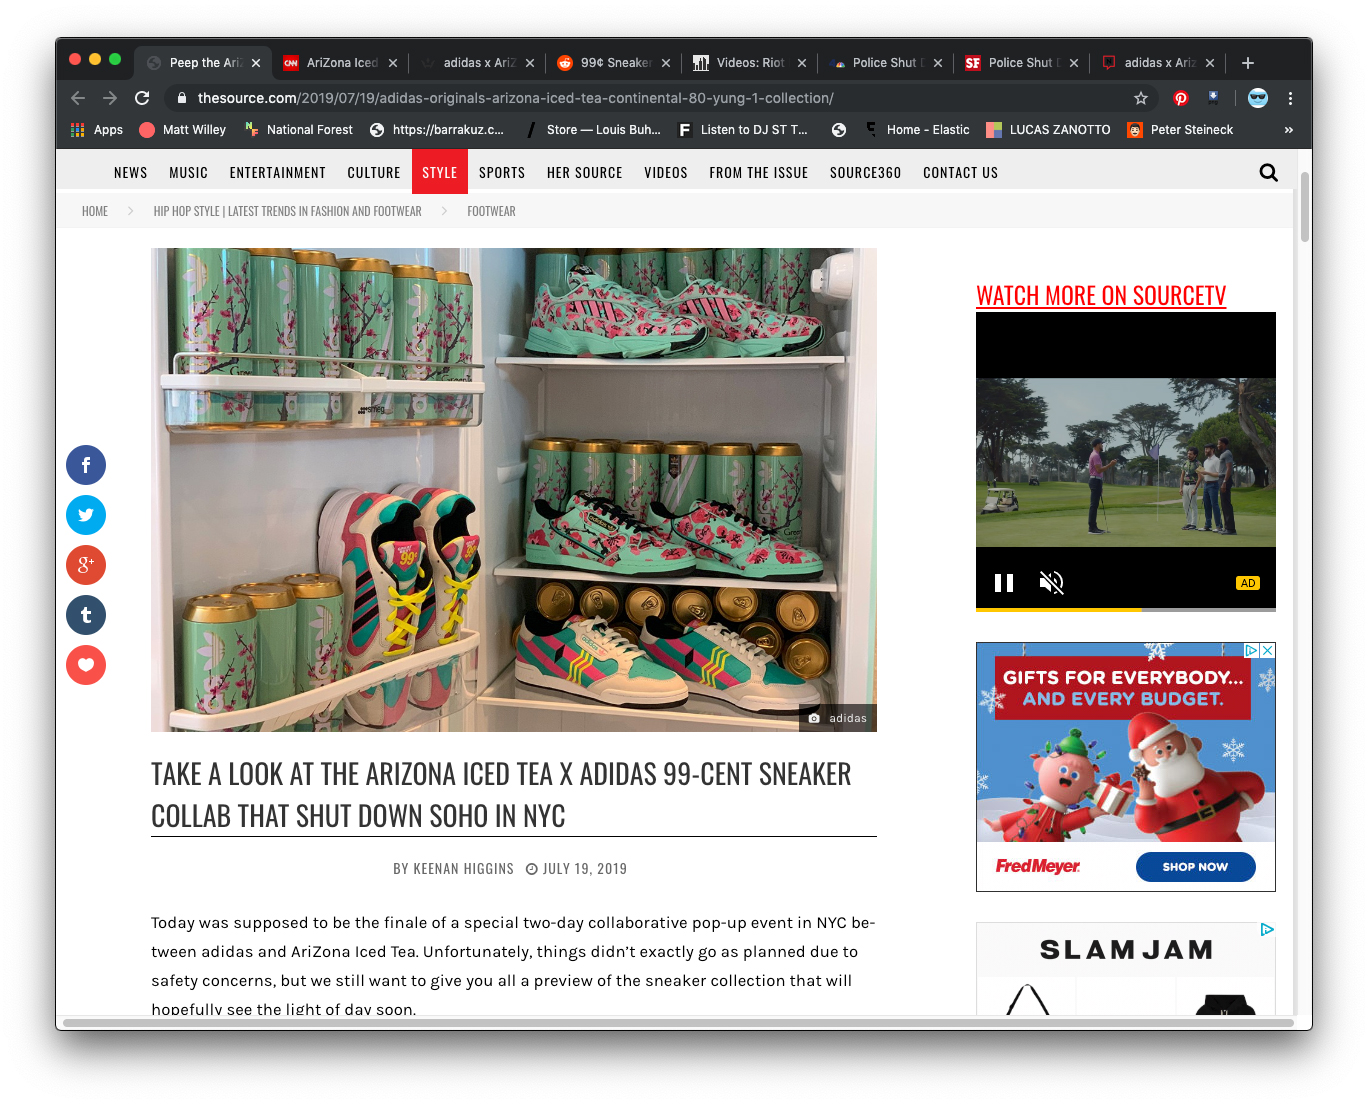Open the Pinterest extension
Viewport: 1368px width, 1104px height.
pyautogui.click(x=1181, y=98)
